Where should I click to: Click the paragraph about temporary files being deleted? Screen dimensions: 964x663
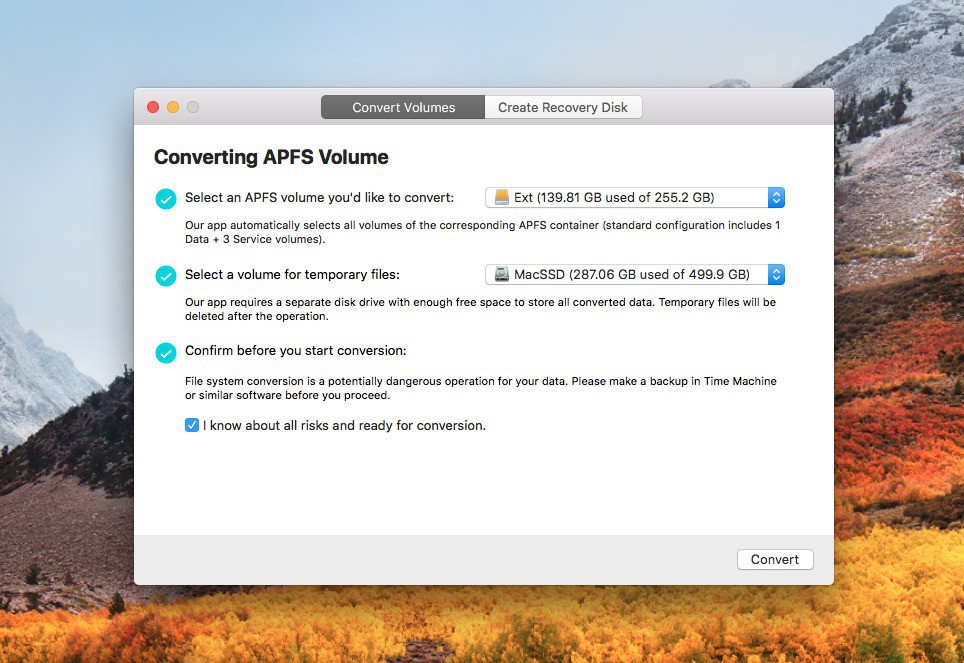pos(480,309)
